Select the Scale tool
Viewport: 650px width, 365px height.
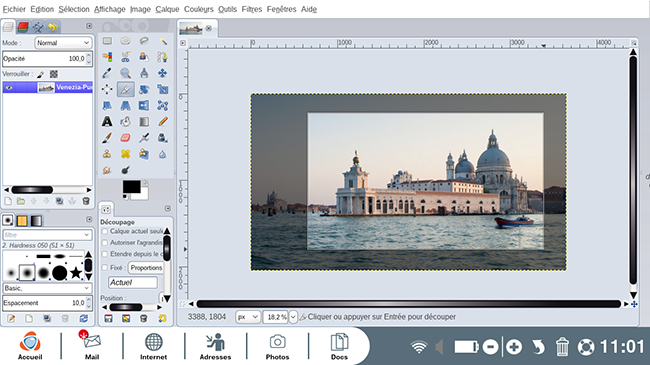pyautogui.click(x=162, y=89)
